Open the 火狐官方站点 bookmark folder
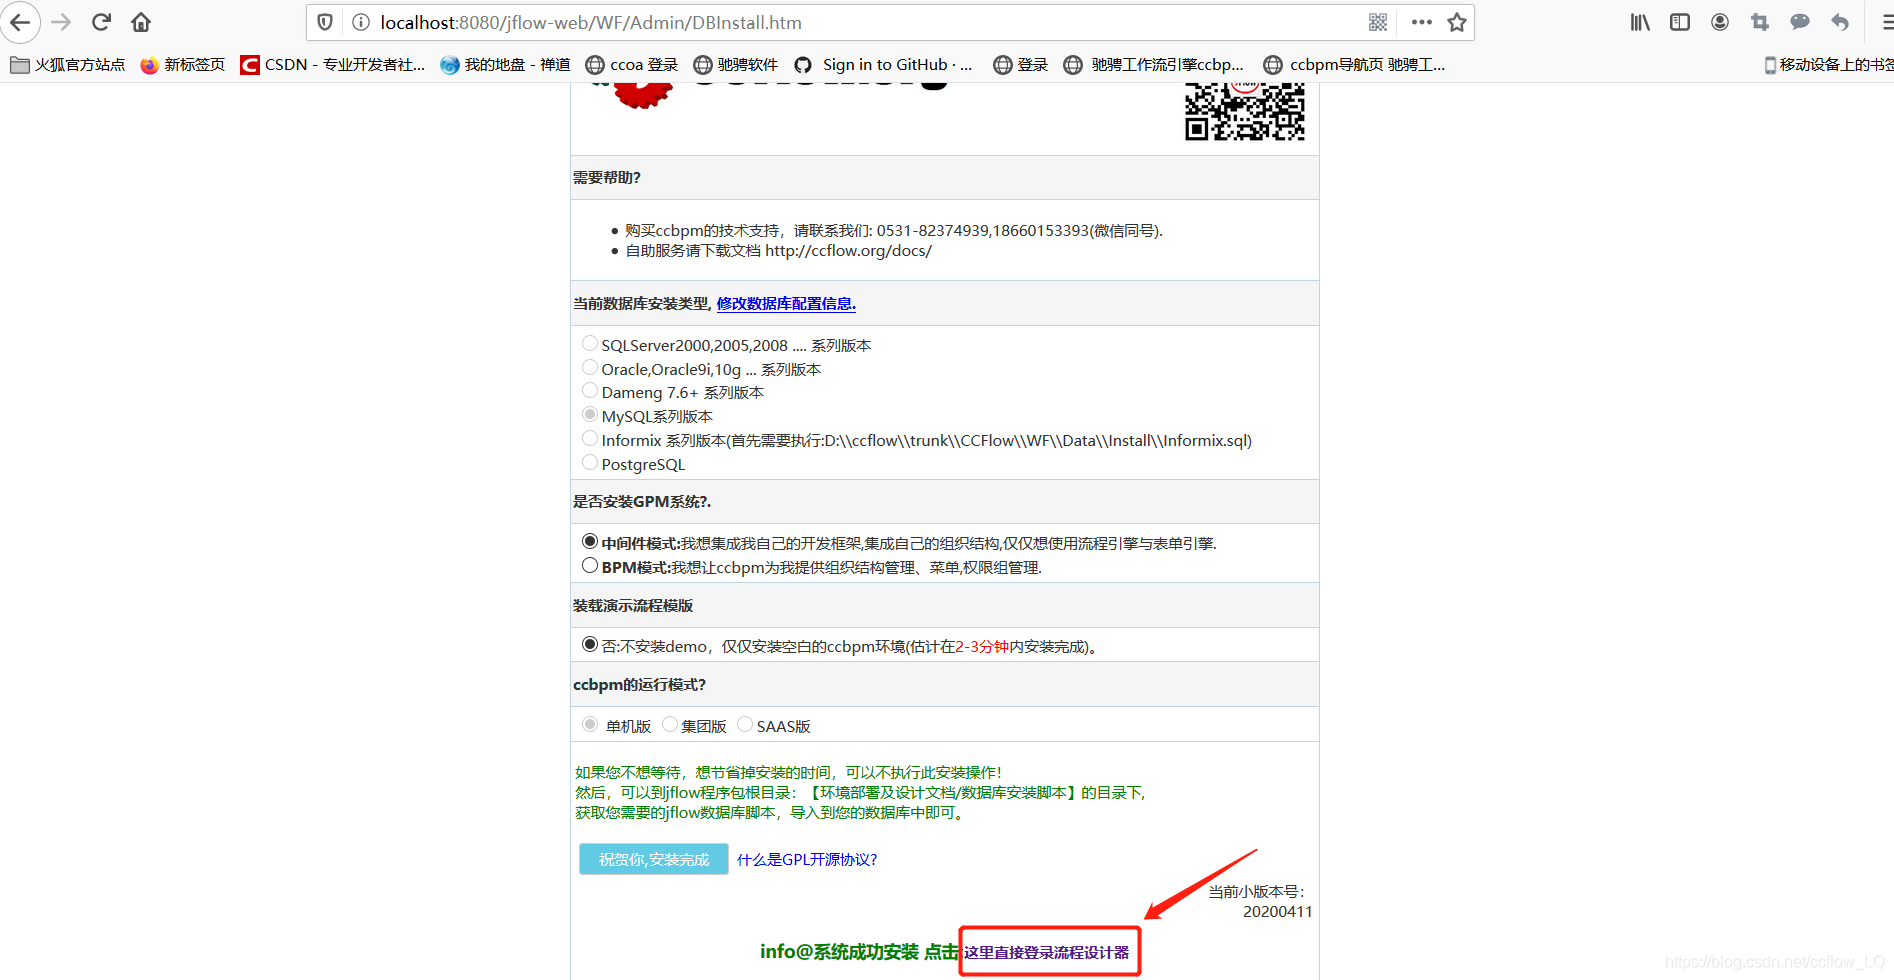The image size is (1894, 980). 68,65
